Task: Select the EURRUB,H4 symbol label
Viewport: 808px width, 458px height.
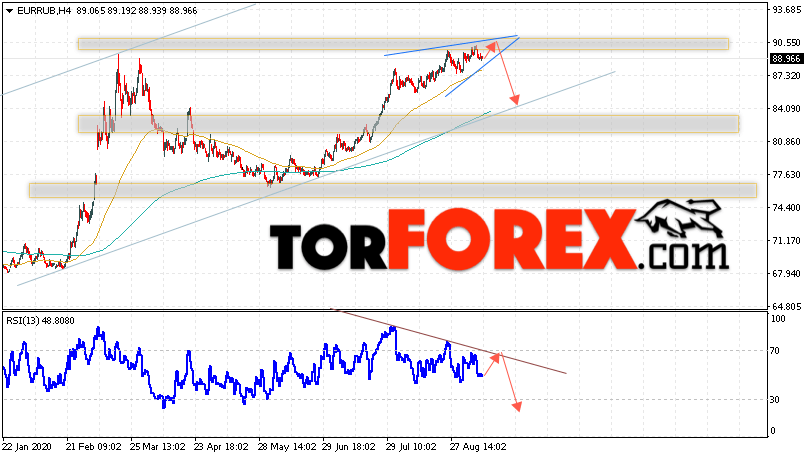Action: click(x=44, y=11)
